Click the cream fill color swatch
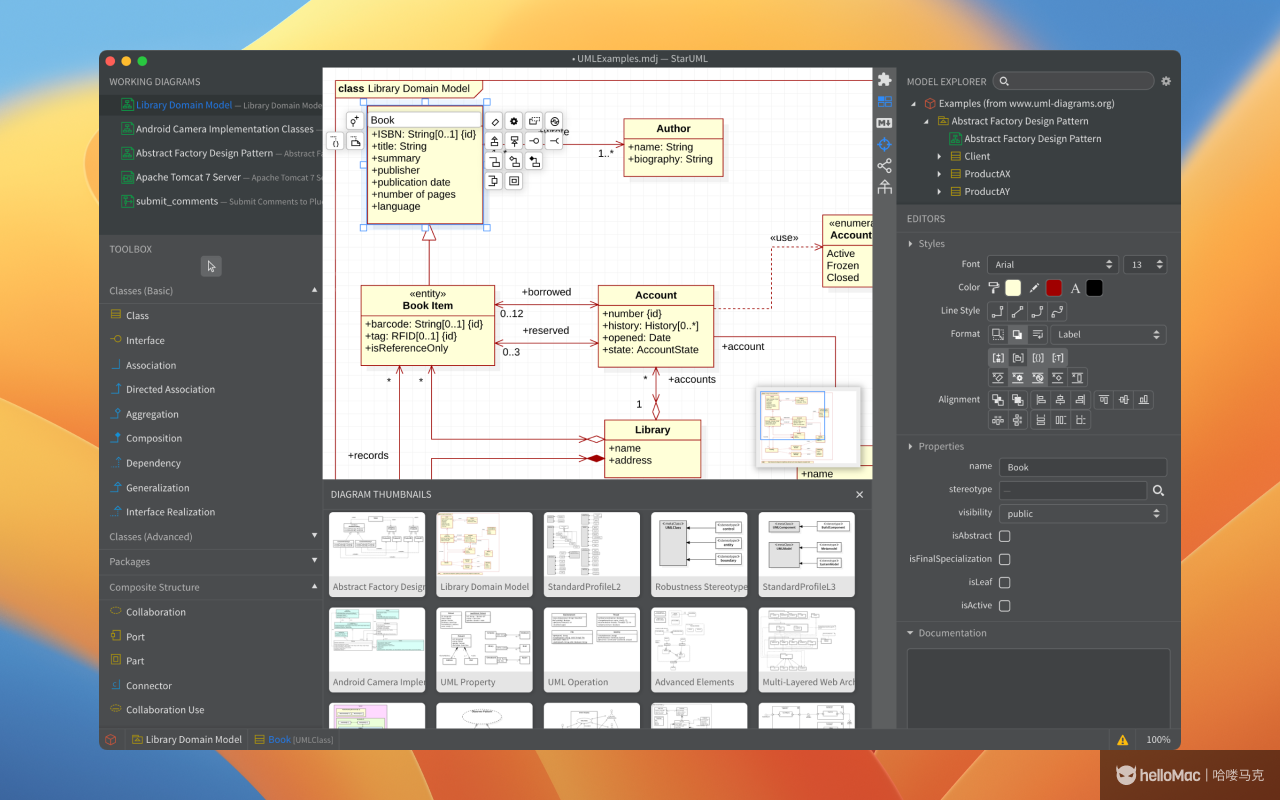1280x800 pixels. (x=1013, y=288)
